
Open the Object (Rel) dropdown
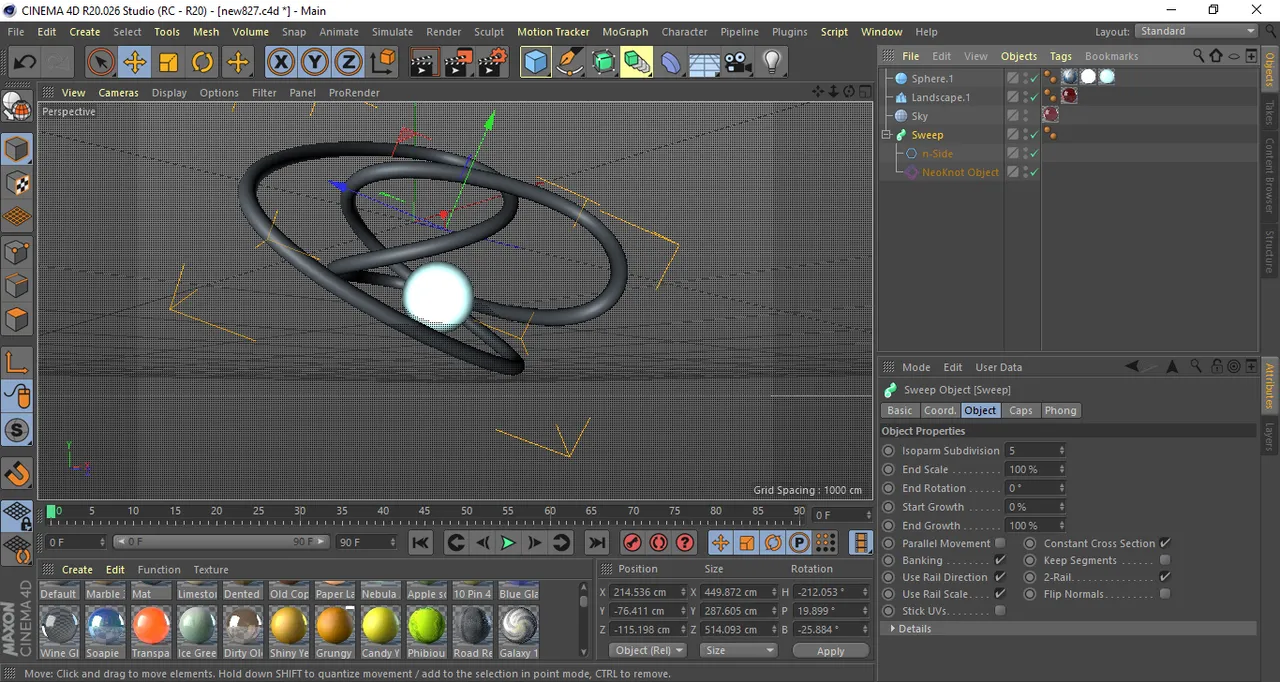click(648, 650)
